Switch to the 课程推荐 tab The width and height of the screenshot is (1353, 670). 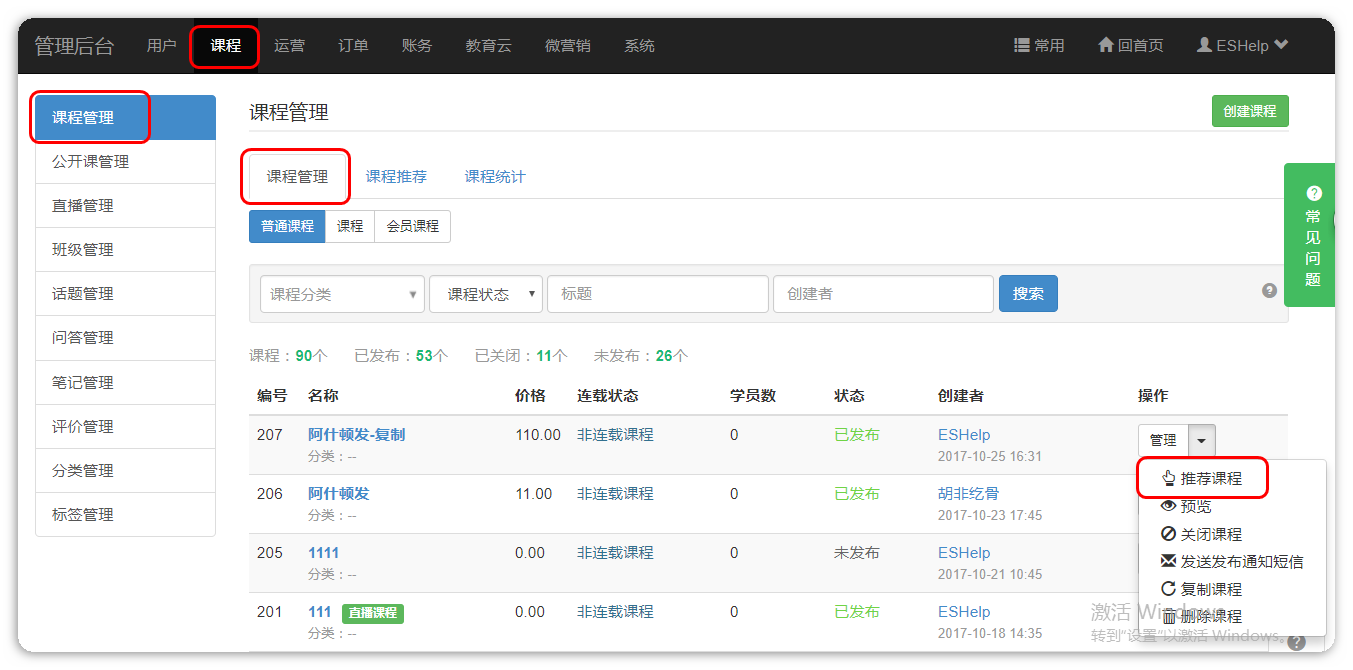click(x=396, y=177)
